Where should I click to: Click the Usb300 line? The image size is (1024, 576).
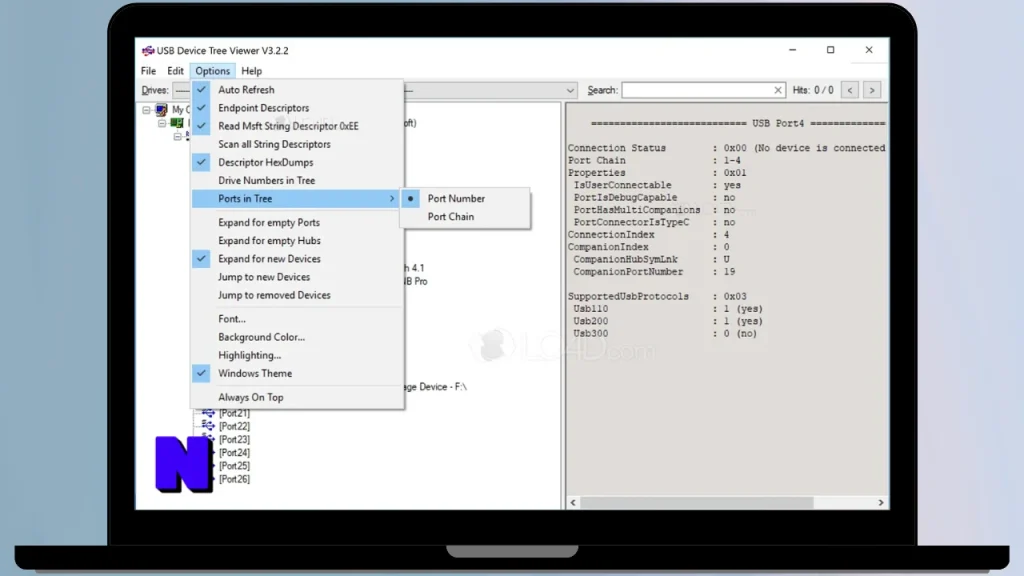665,334
